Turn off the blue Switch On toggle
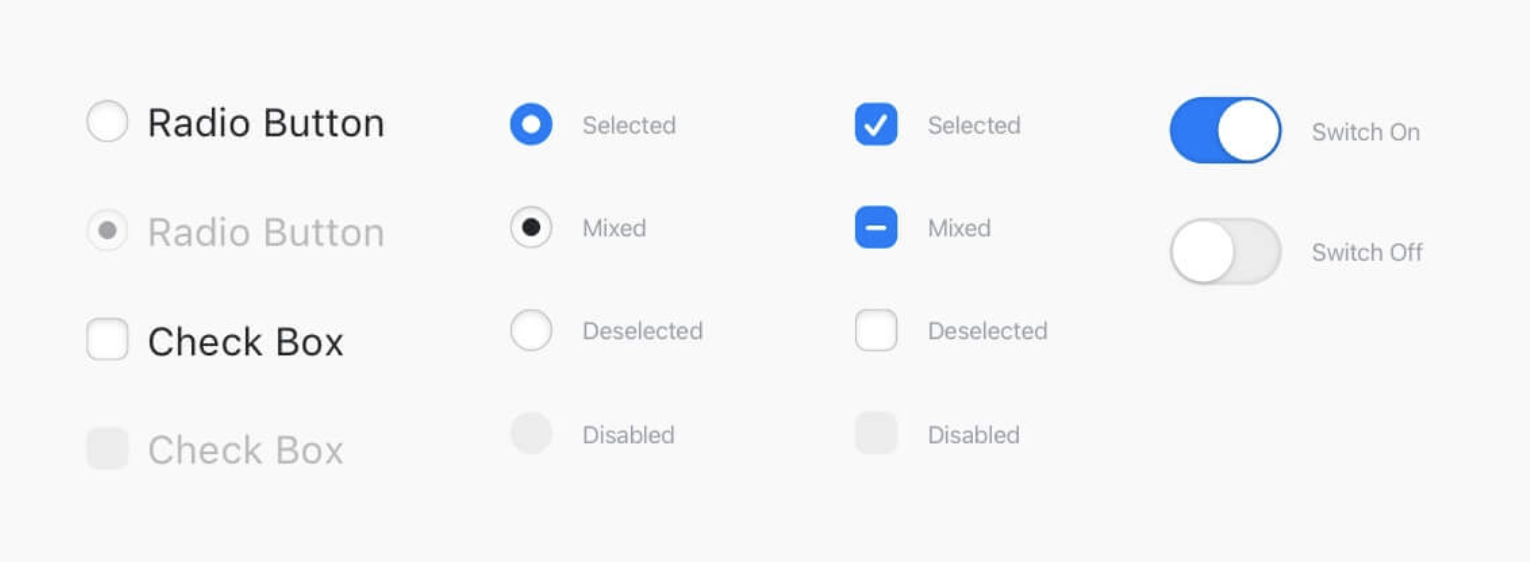The width and height of the screenshot is (1530, 562). (x=1225, y=130)
